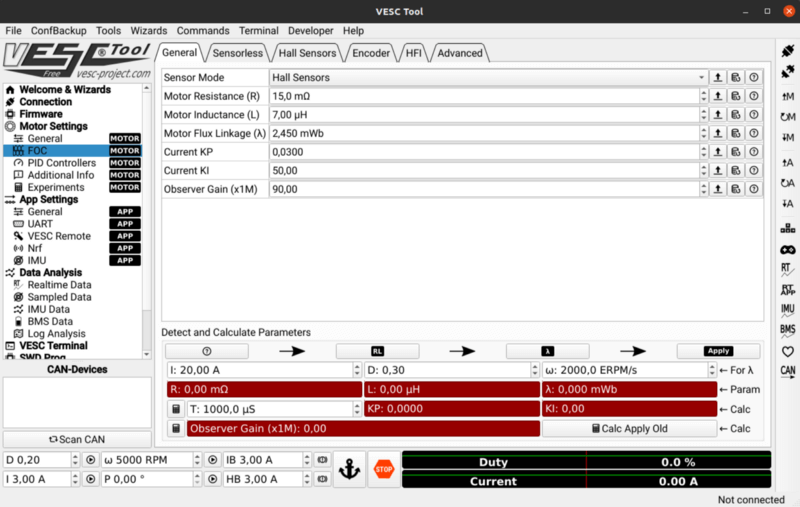Open Realtime Data in sidebar
800x507 pixels.
click(59, 285)
